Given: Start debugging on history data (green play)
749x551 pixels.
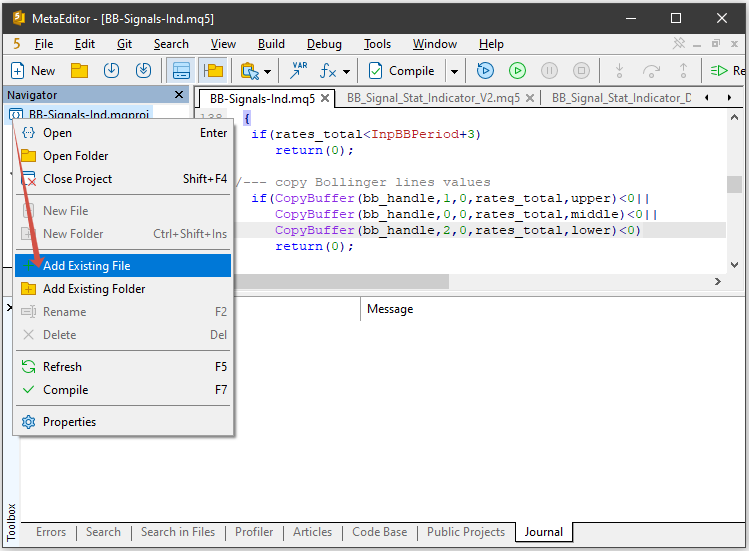Looking at the screenshot, I should point(517,71).
